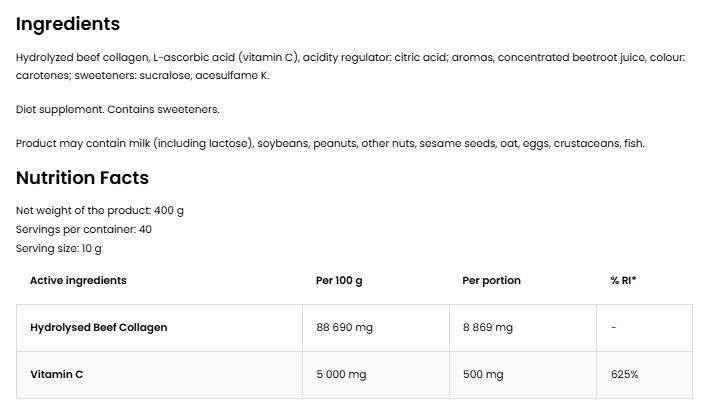The height and width of the screenshot is (414, 710).
Task: Click the Nutrition Facts heading
Action: (x=82, y=178)
